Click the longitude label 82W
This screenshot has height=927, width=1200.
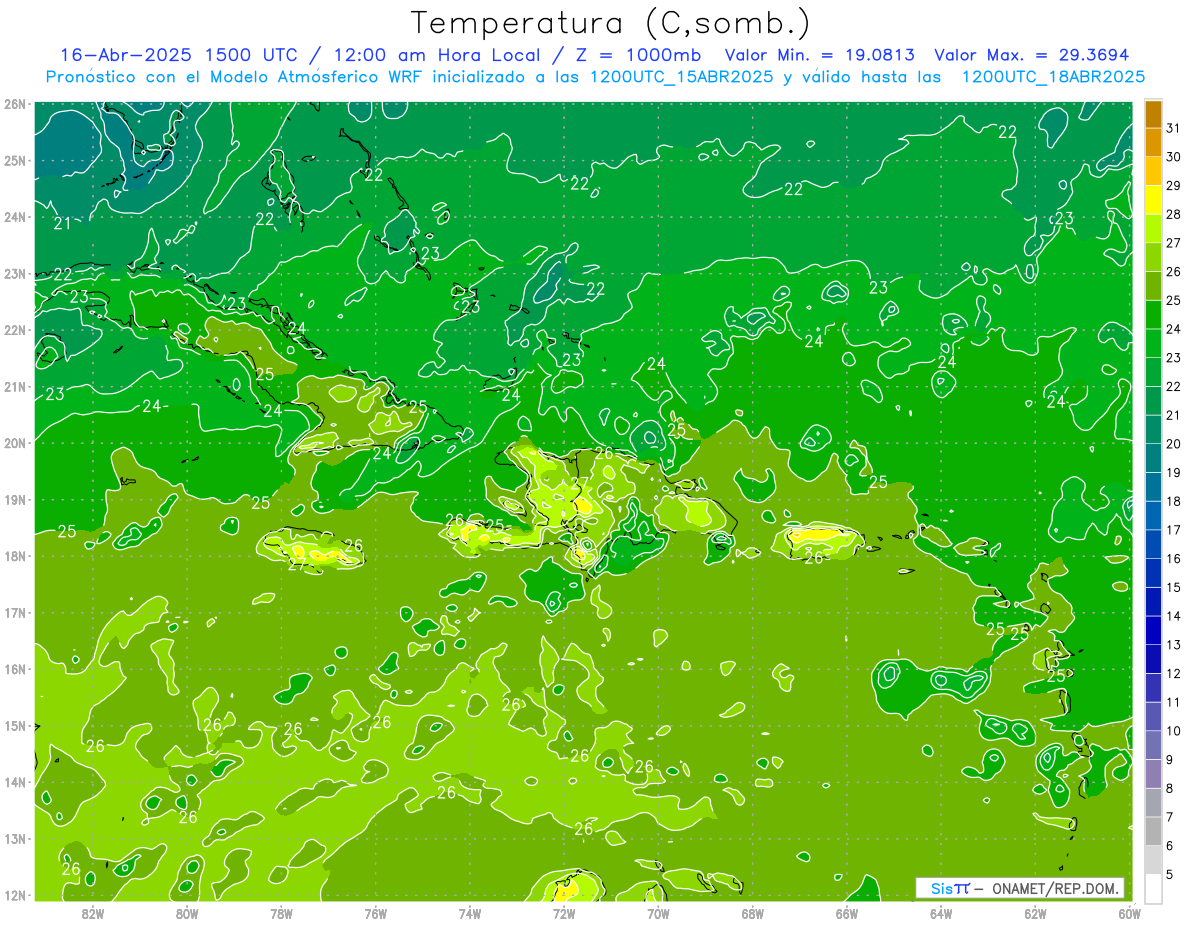click(93, 914)
